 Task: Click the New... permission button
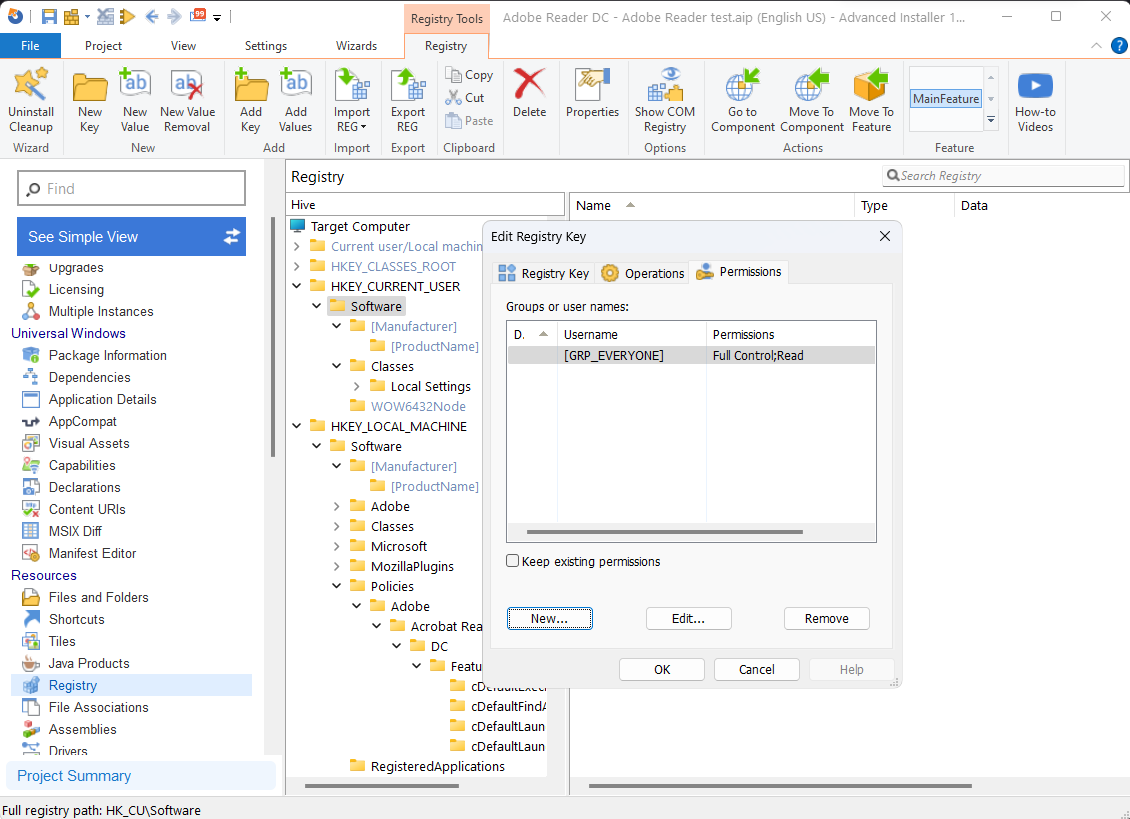[550, 619]
